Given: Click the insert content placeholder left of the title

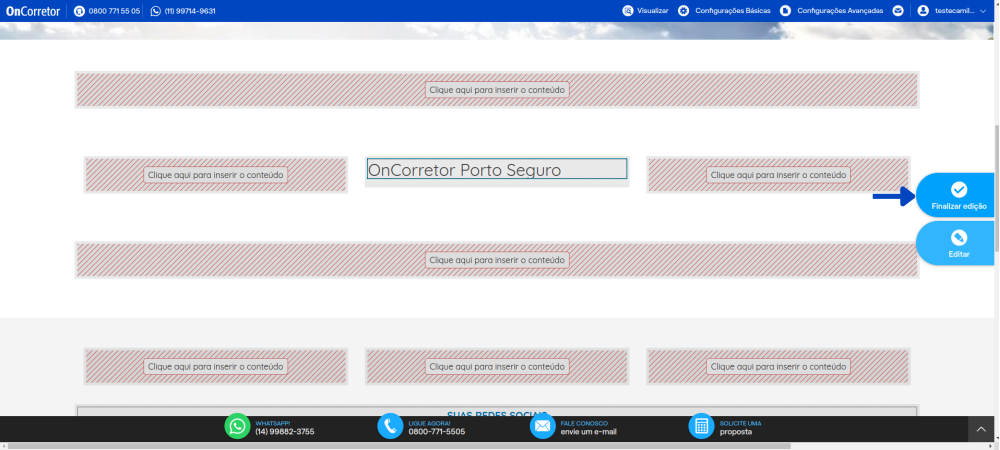Looking at the screenshot, I should 216,175.
